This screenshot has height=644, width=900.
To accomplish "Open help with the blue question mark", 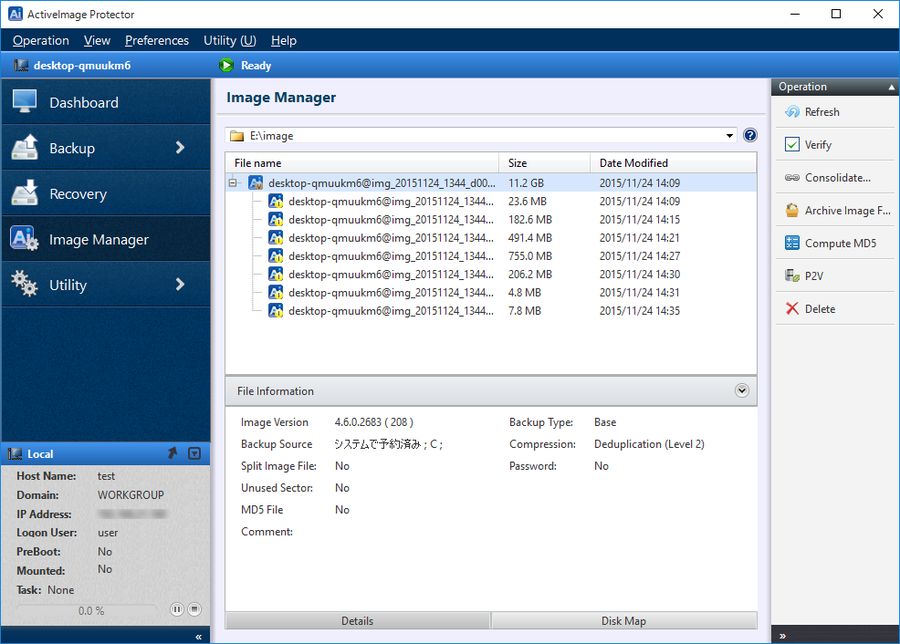I will pos(750,135).
